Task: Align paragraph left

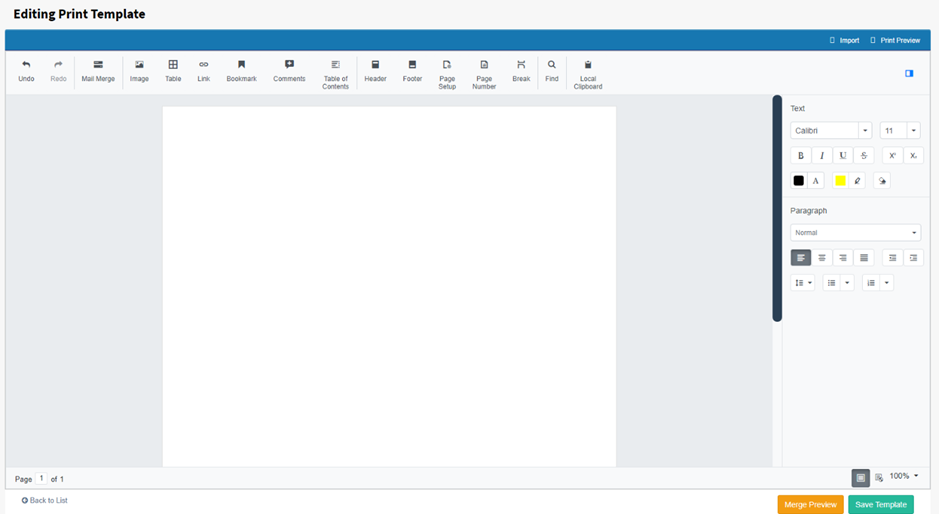Action: click(801, 258)
